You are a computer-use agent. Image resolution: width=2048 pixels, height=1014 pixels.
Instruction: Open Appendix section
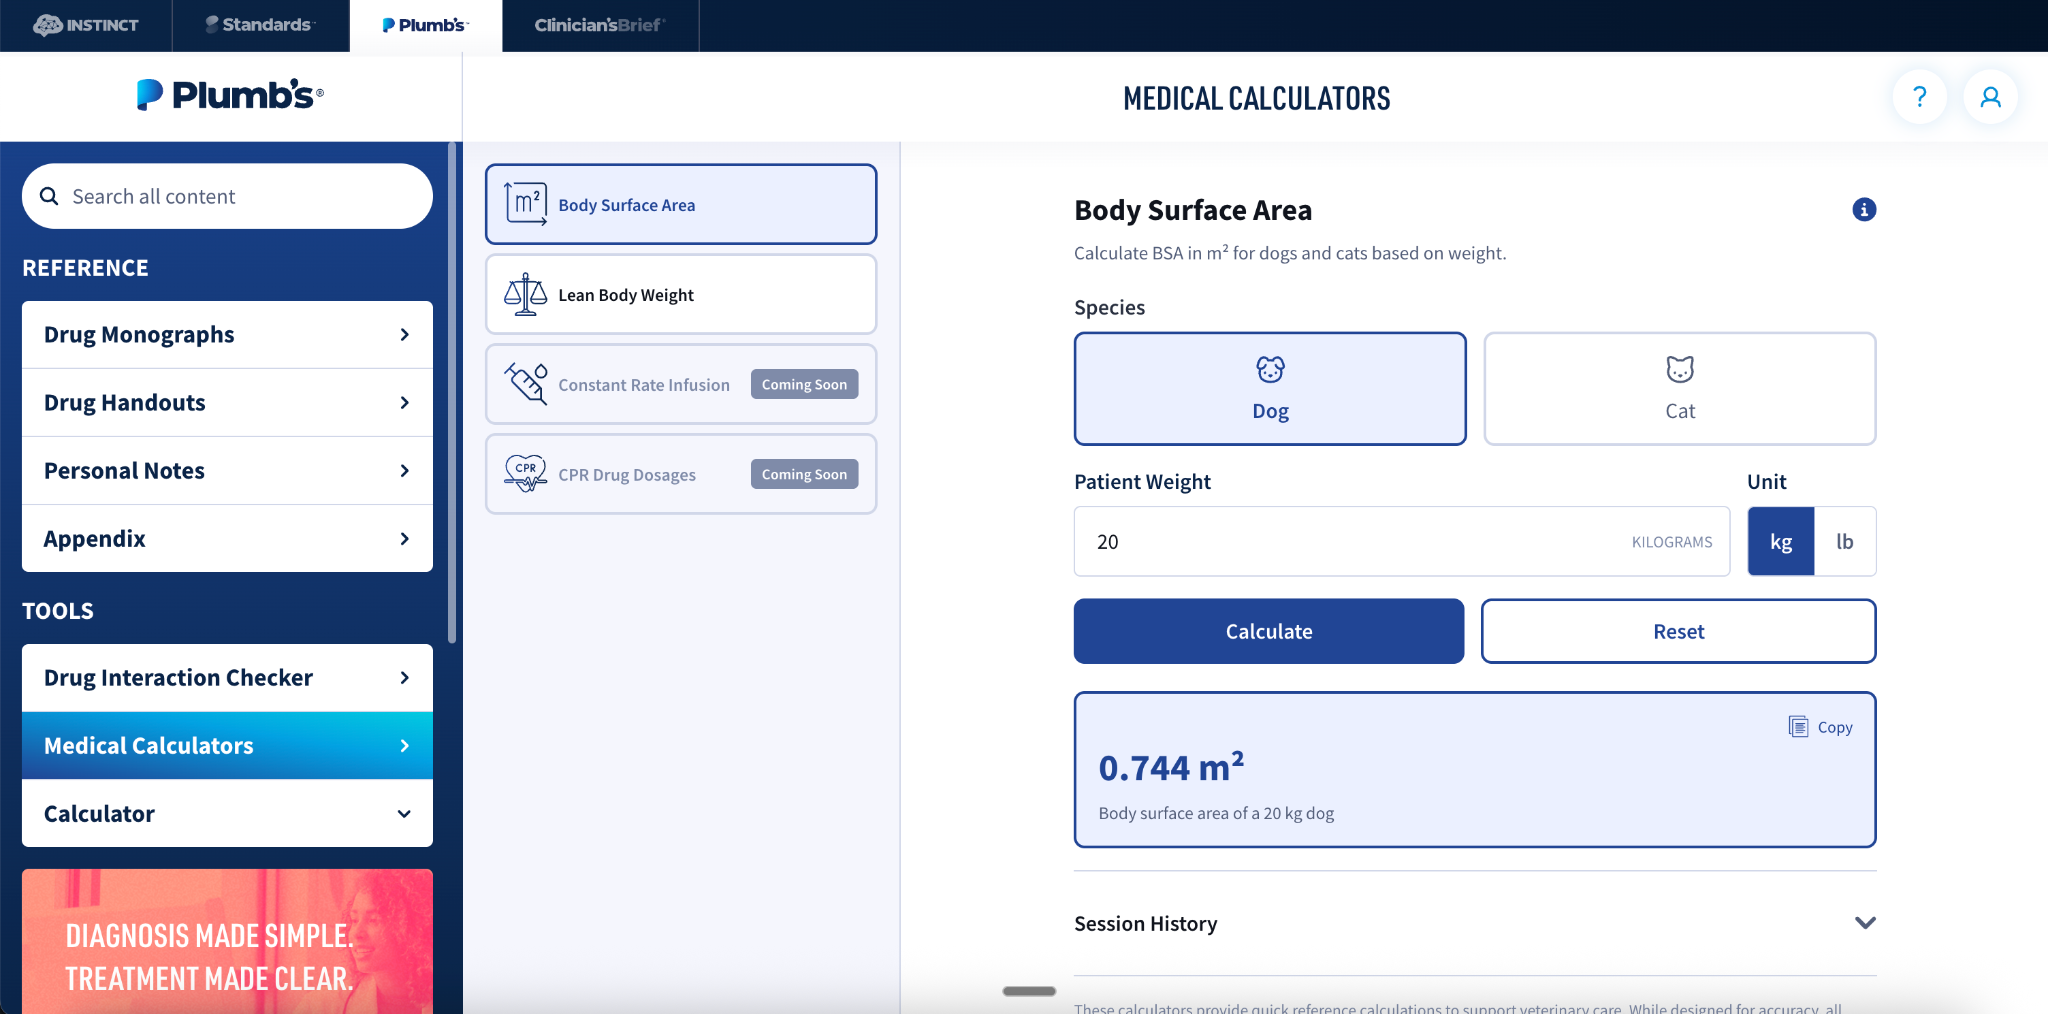pyautogui.click(x=227, y=538)
